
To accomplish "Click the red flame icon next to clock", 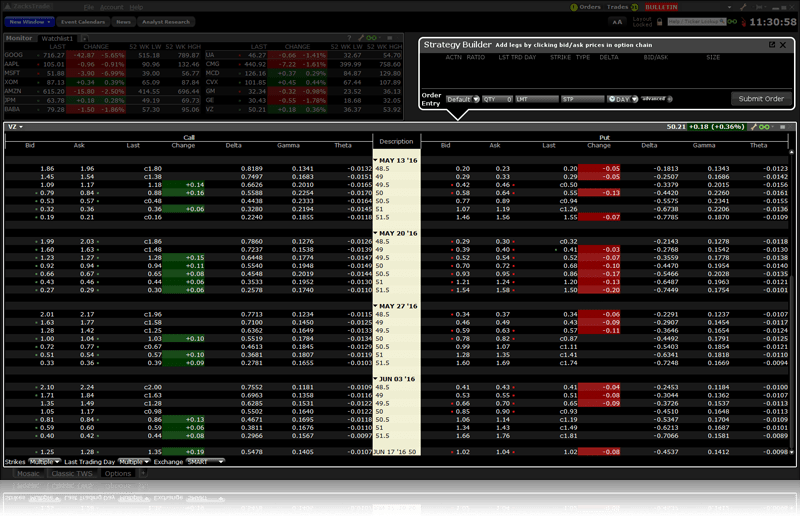I will pyautogui.click(x=743, y=22).
